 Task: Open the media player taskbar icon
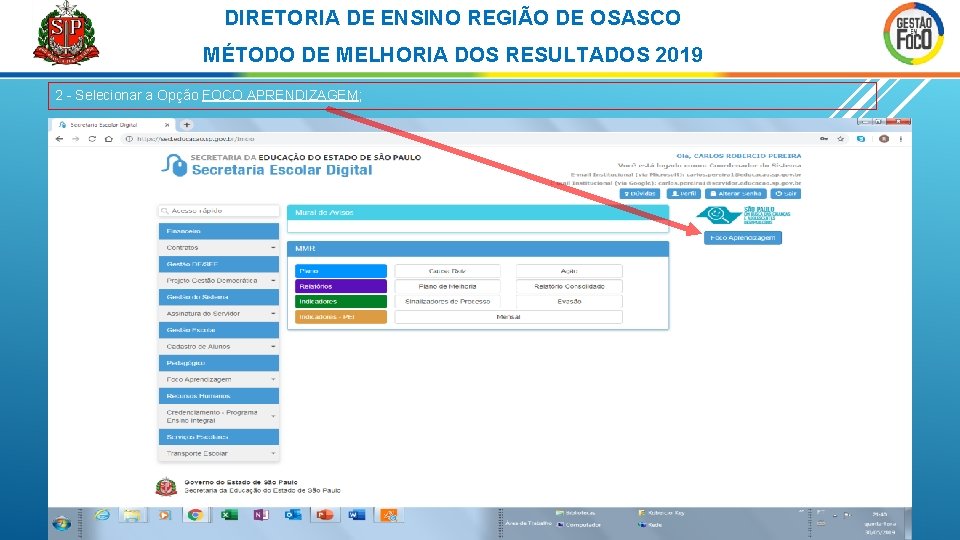tap(164, 516)
